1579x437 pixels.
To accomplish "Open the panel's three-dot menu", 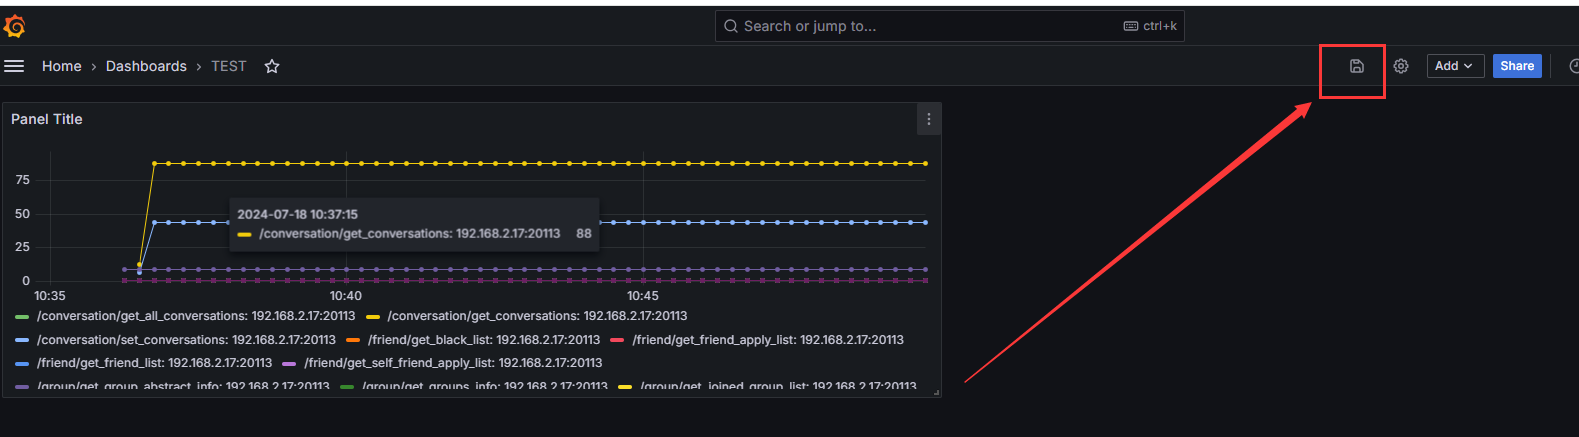I will (928, 119).
